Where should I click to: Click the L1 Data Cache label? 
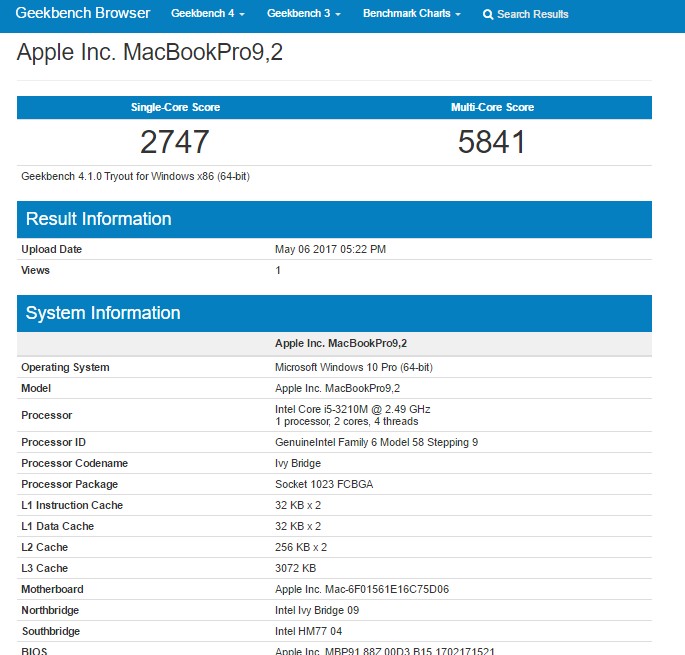57,526
